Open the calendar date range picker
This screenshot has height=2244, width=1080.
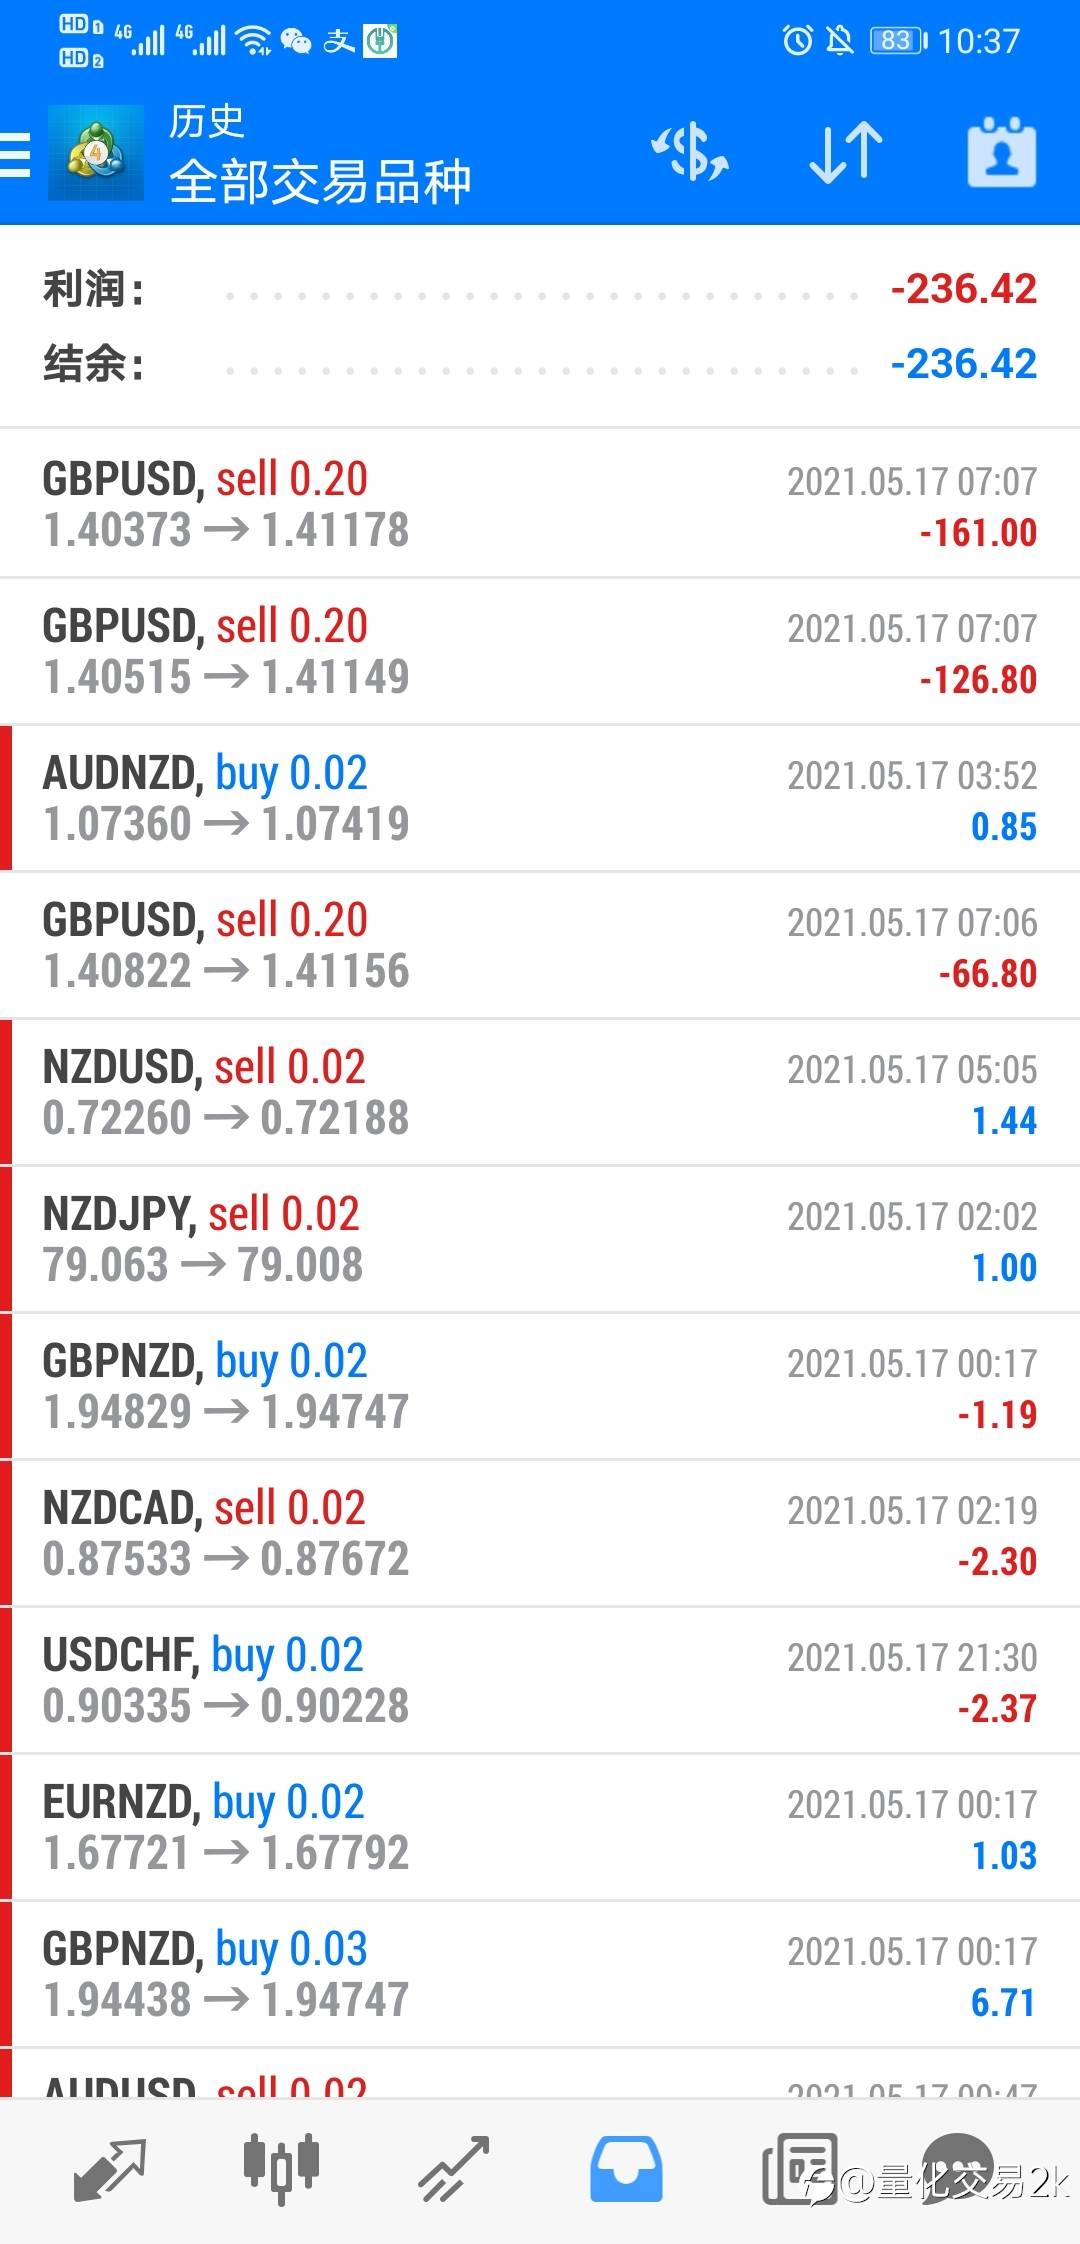click(1001, 153)
